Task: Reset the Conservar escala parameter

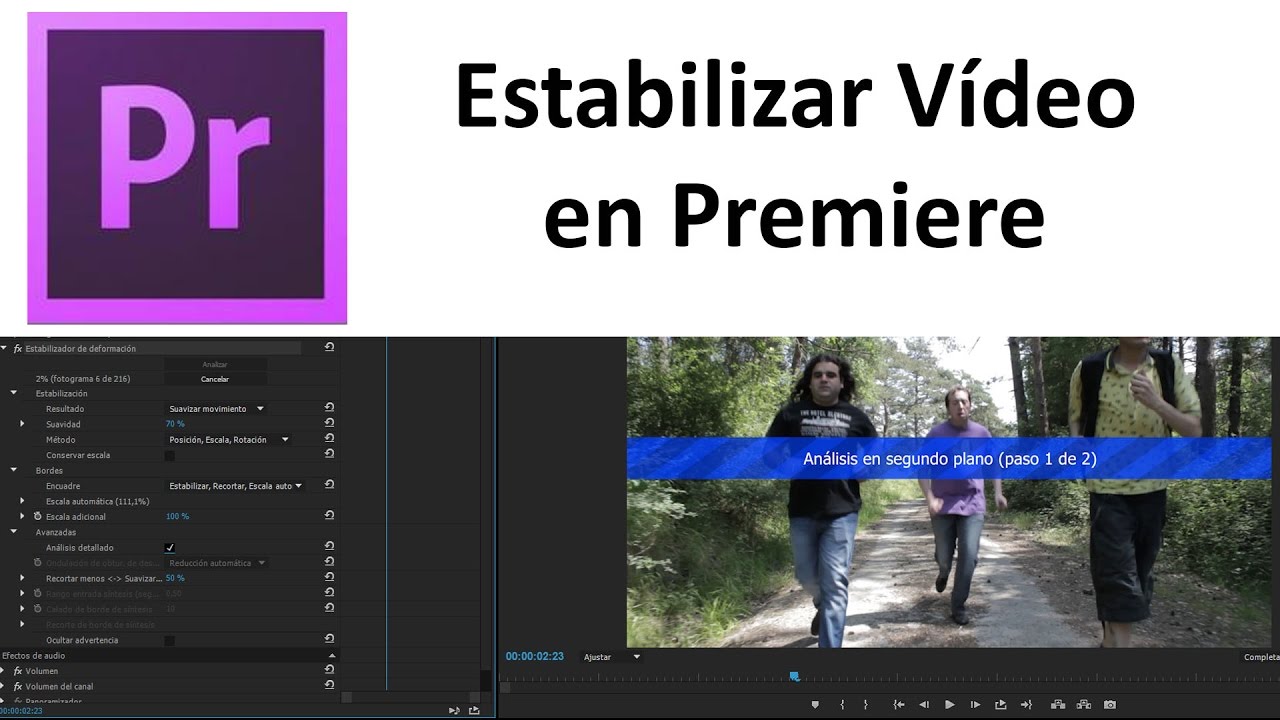Action: point(329,454)
